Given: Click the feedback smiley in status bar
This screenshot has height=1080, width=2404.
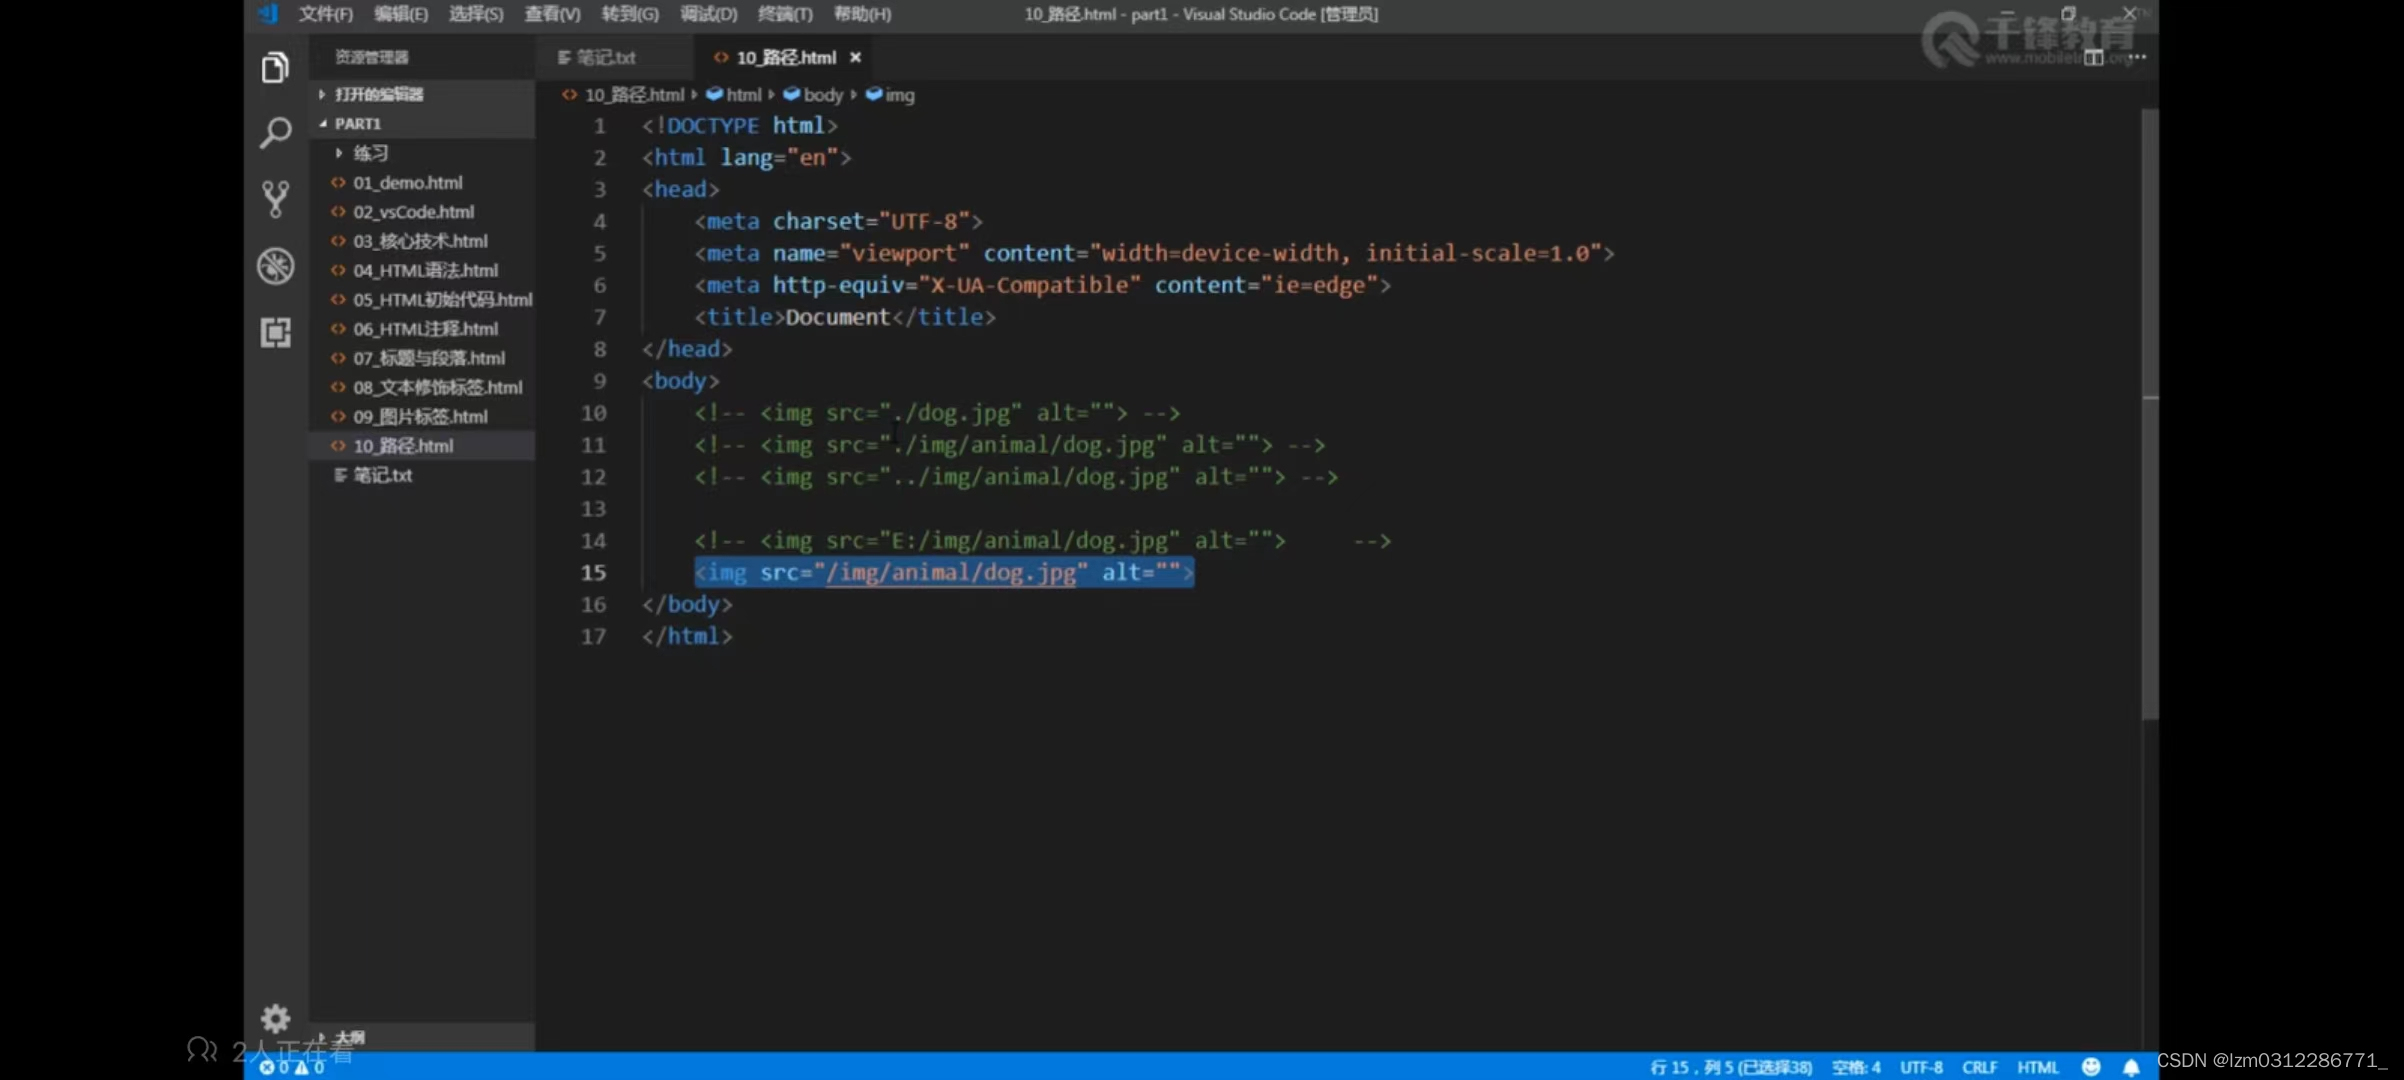Looking at the screenshot, I should [2090, 1067].
